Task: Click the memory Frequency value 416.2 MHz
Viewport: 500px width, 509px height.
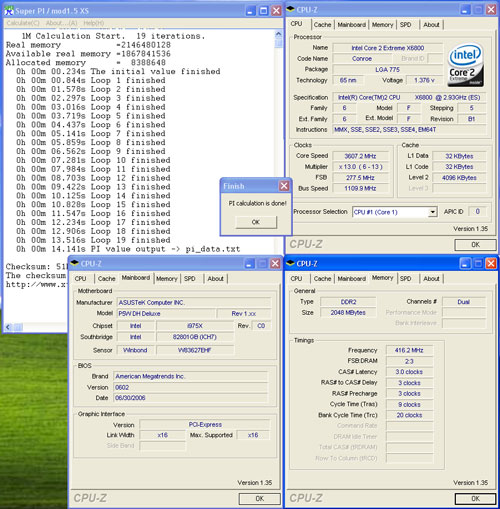Action: 409,350
